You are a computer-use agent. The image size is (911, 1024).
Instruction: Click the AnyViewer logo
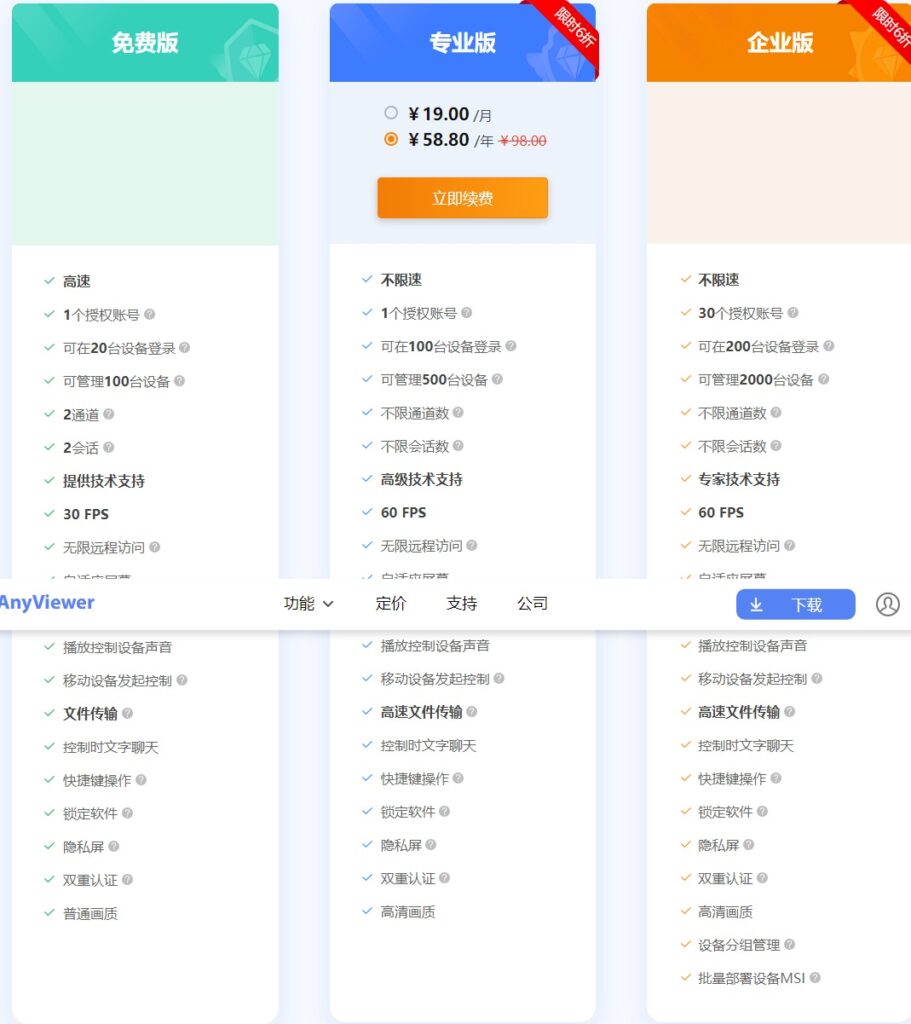pos(47,602)
